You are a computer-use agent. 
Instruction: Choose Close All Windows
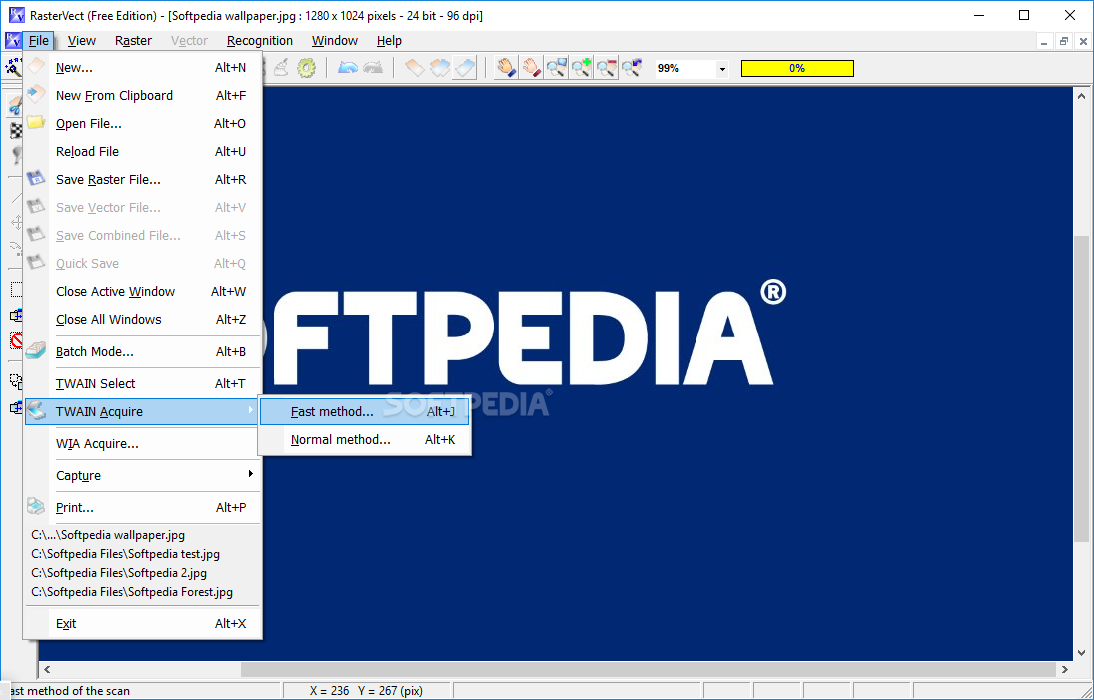[142, 319]
